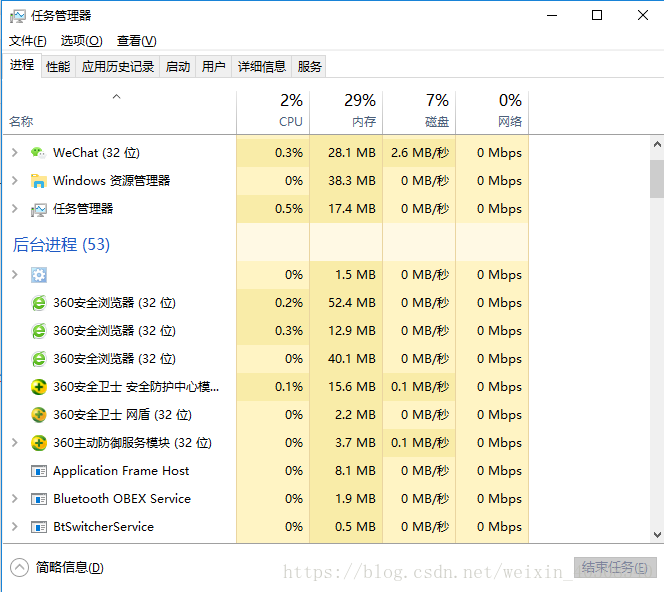This screenshot has width=664, height=592.
Task: Click the 360安全浏览器 icon with 40.1 MB
Action: [x=39, y=359]
